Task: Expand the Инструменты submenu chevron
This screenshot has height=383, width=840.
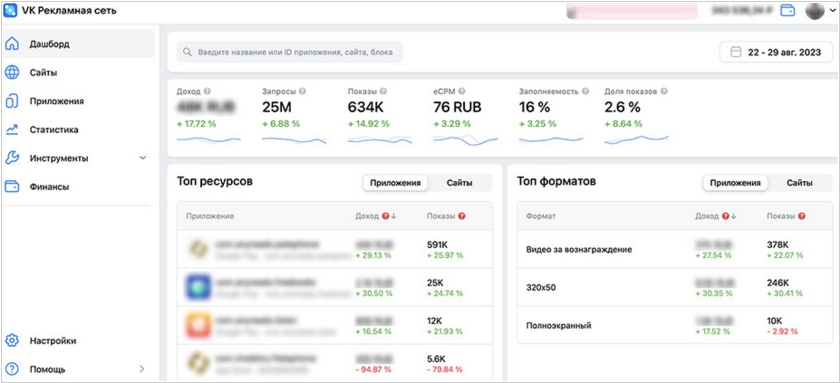Action: (142, 158)
